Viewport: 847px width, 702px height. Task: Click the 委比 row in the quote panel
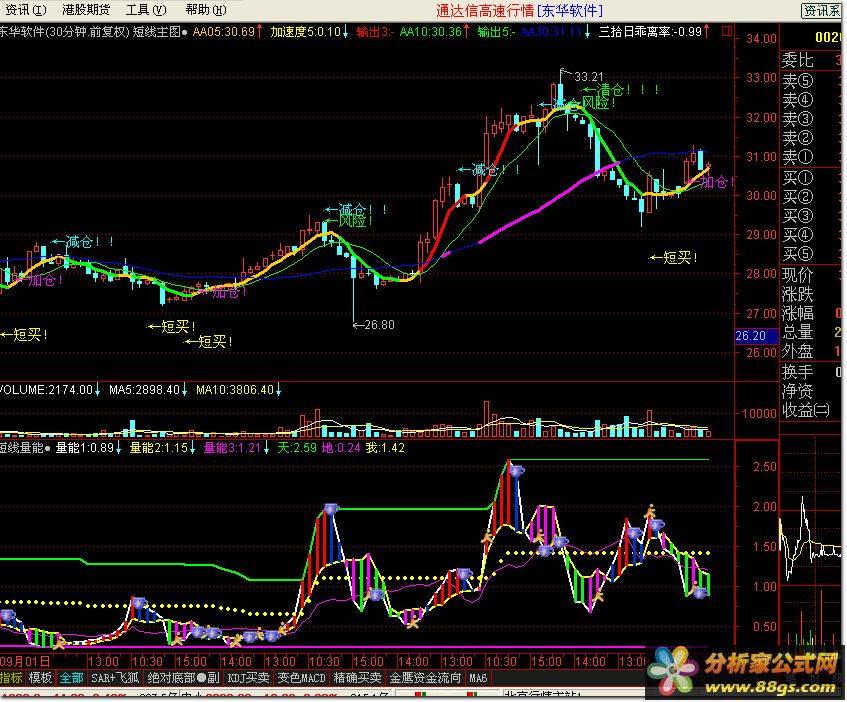point(812,60)
